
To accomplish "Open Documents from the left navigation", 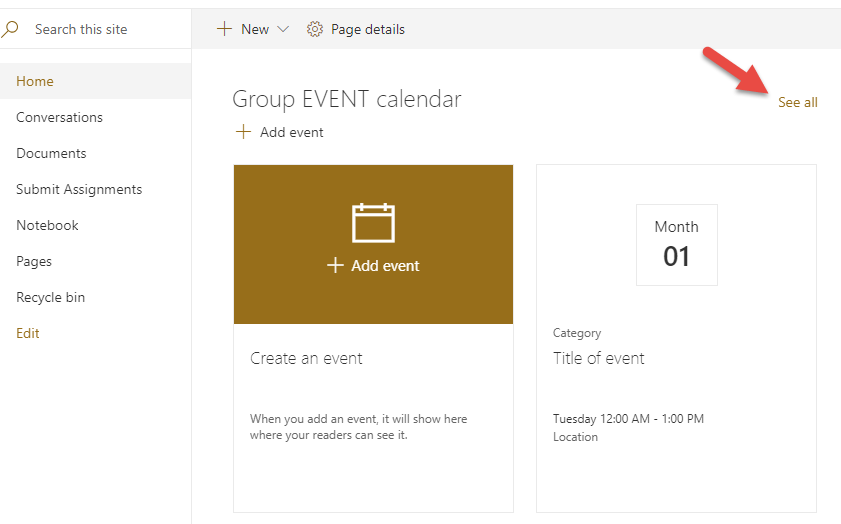I will 51,153.
